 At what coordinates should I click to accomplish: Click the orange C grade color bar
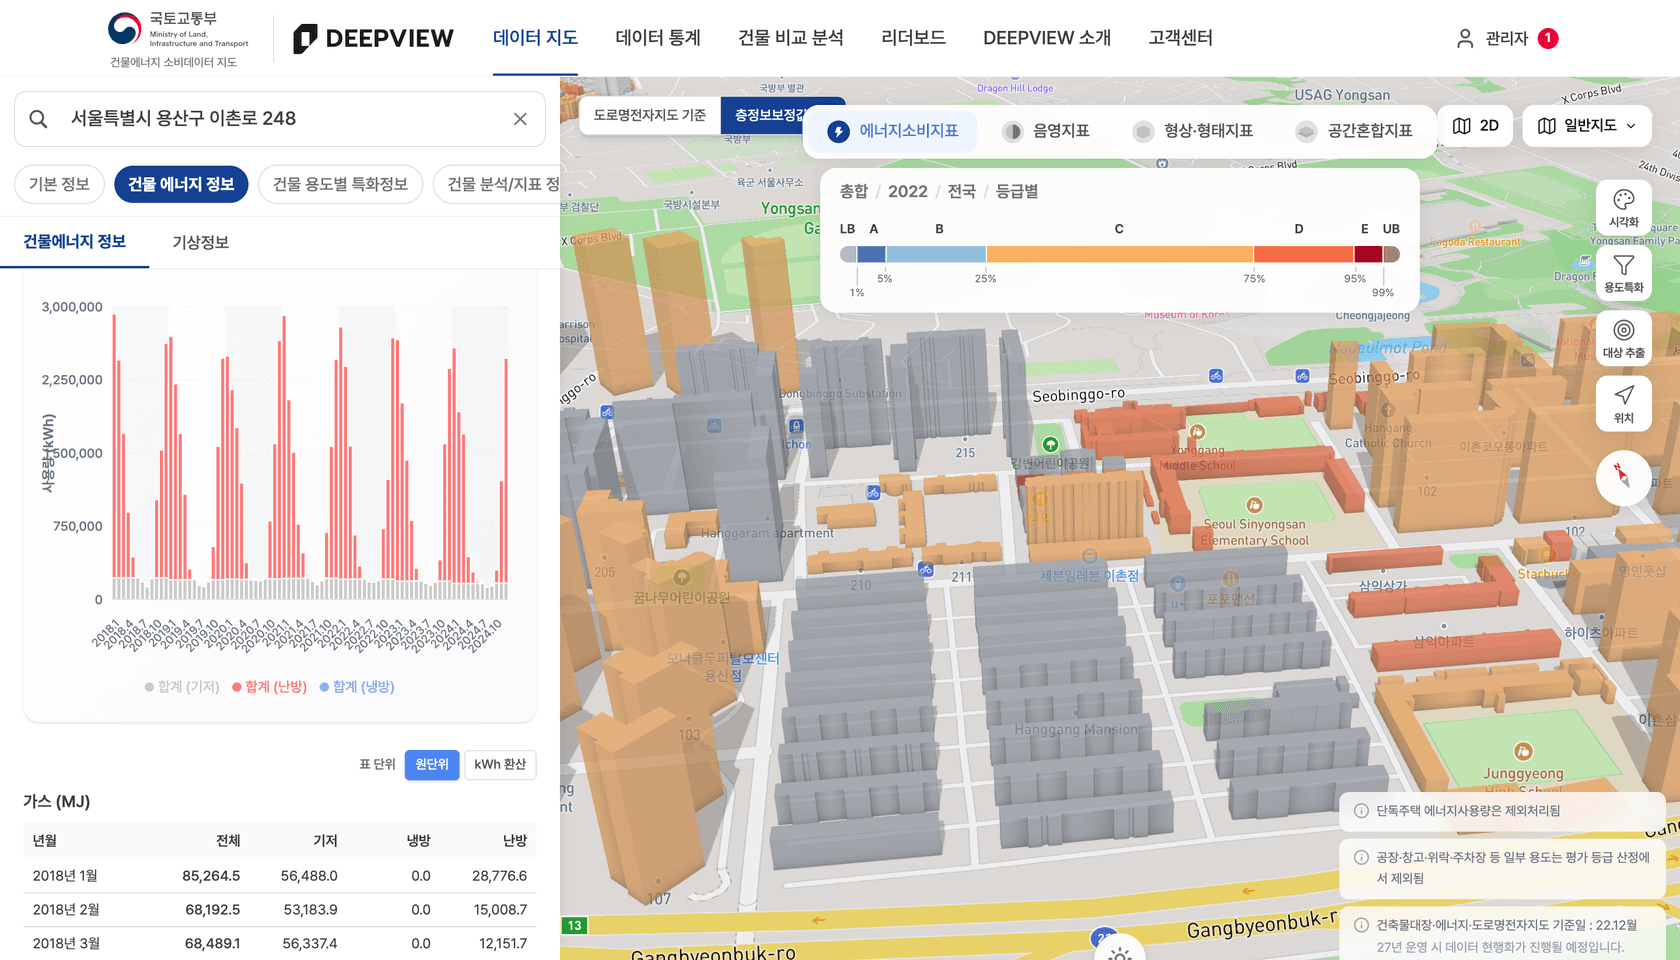(x=1120, y=254)
